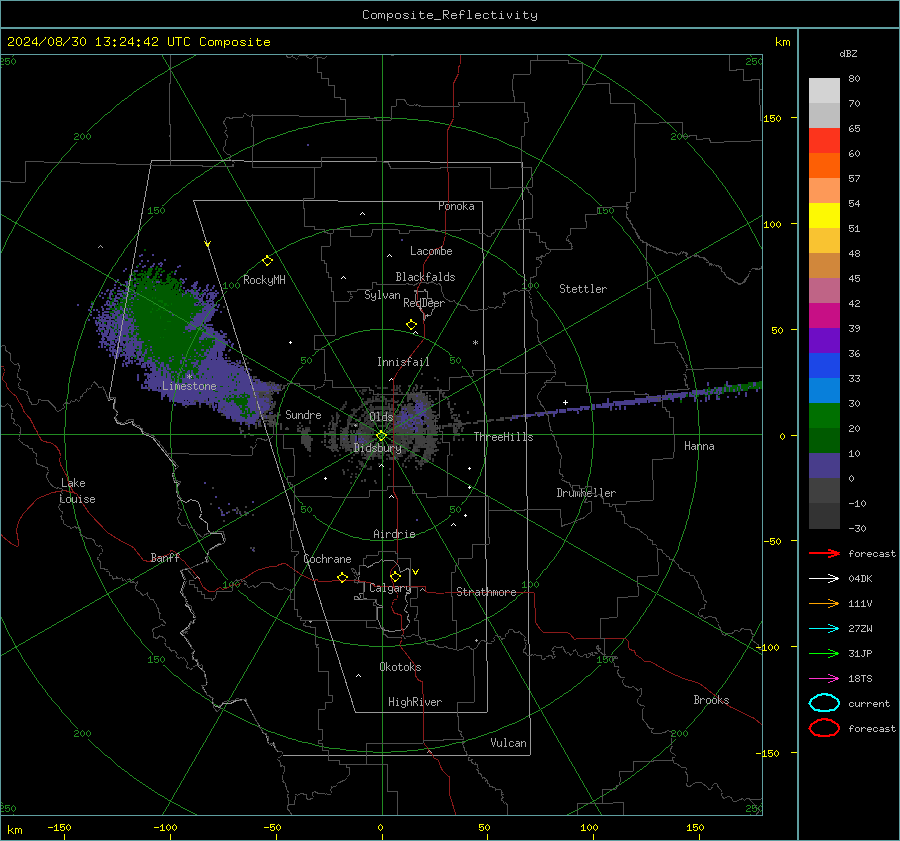Click the Sundre label on map

click(303, 414)
